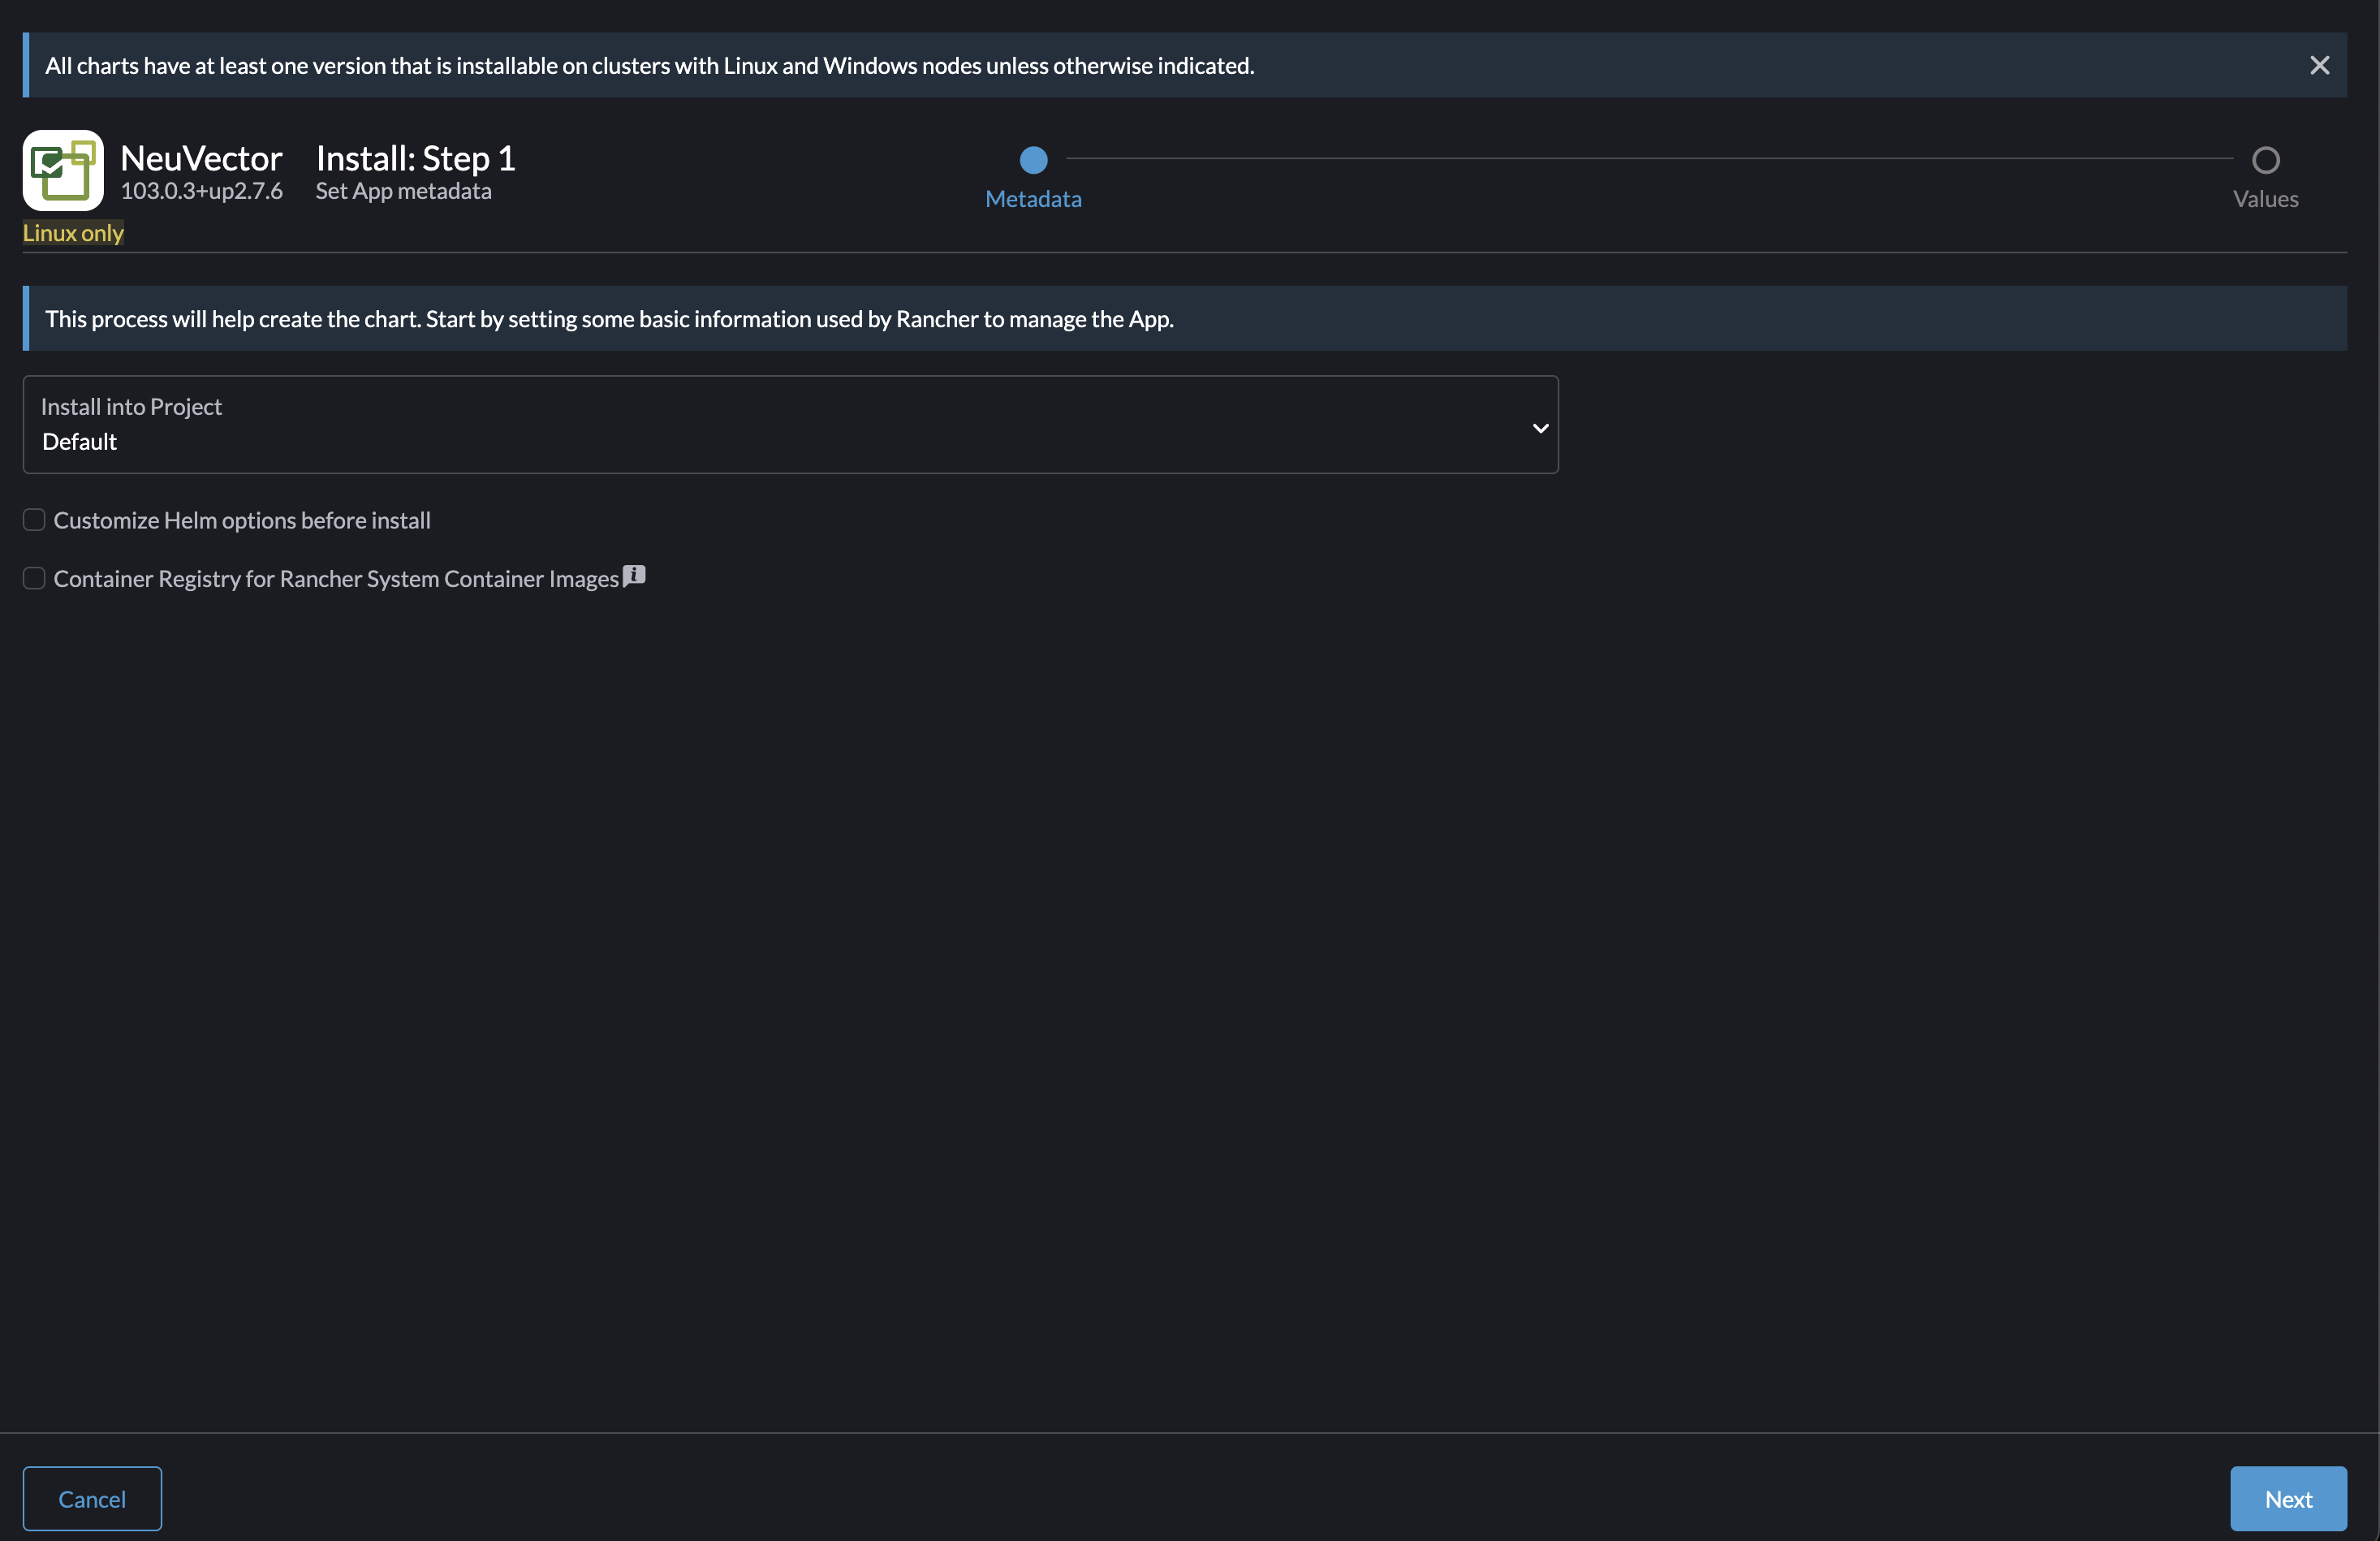The height and width of the screenshot is (1541, 2380).
Task: Go to the Values step circle
Action: (2265, 160)
